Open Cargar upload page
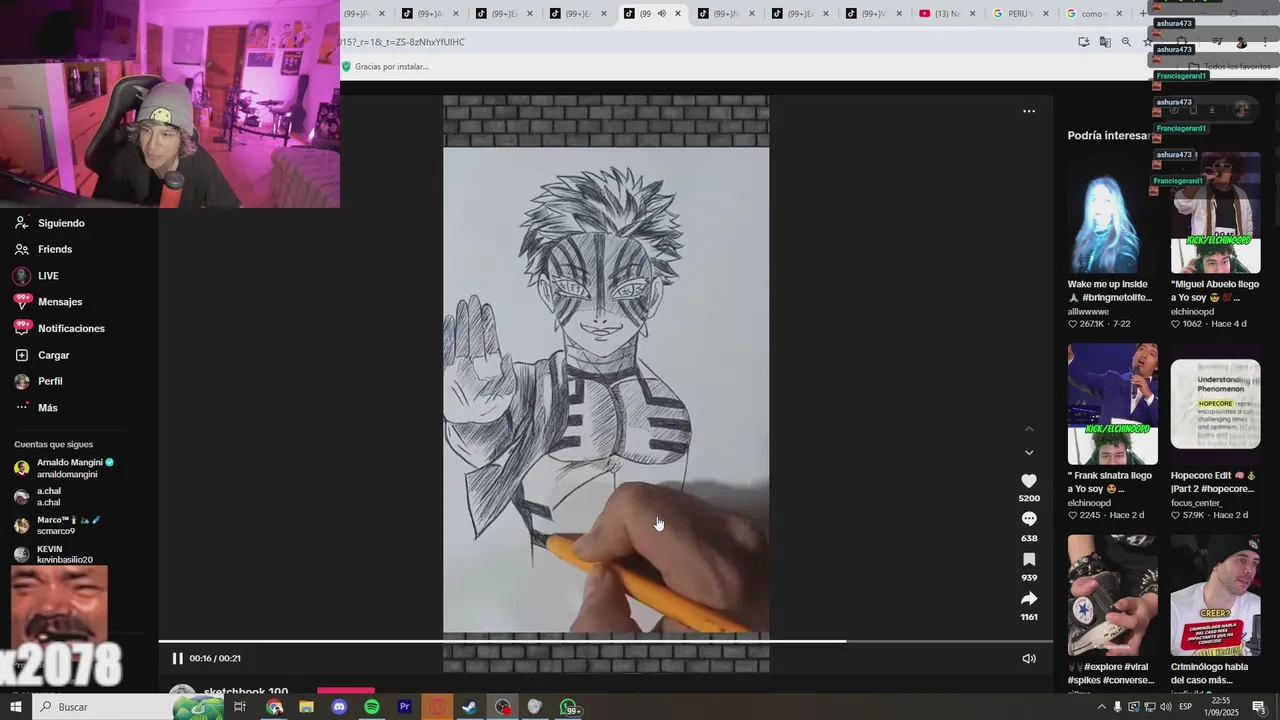1280x720 pixels. click(53, 355)
